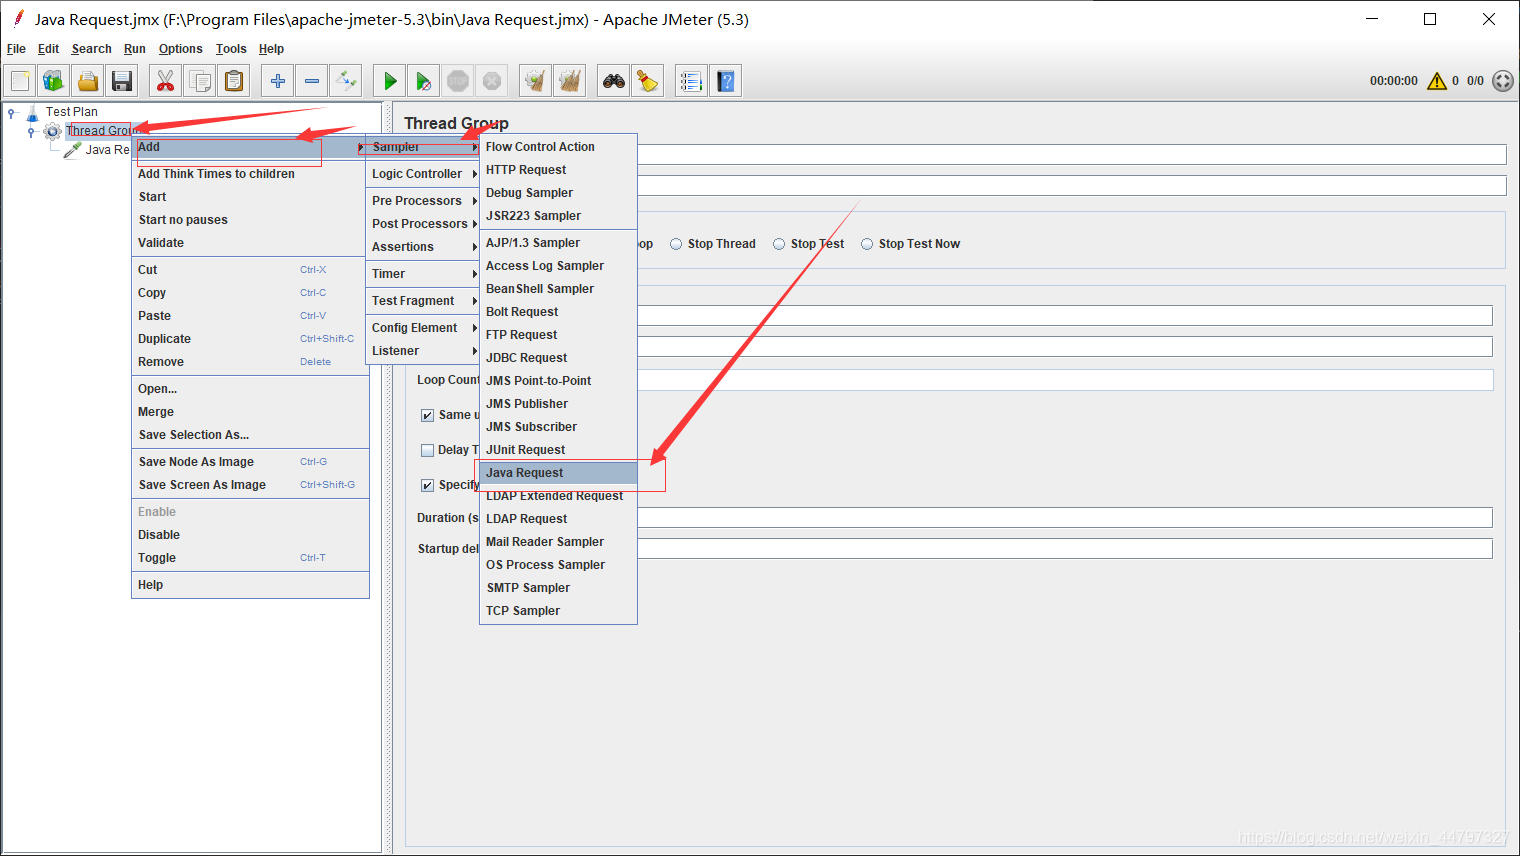1520x856 pixels.
Task: Toggle the Specify Thread lifetime checkbox
Action: click(x=427, y=485)
